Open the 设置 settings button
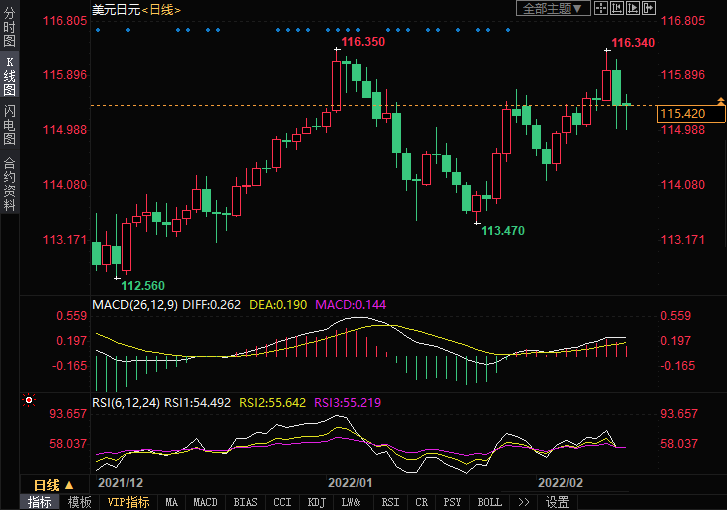727x510 pixels. click(558, 502)
